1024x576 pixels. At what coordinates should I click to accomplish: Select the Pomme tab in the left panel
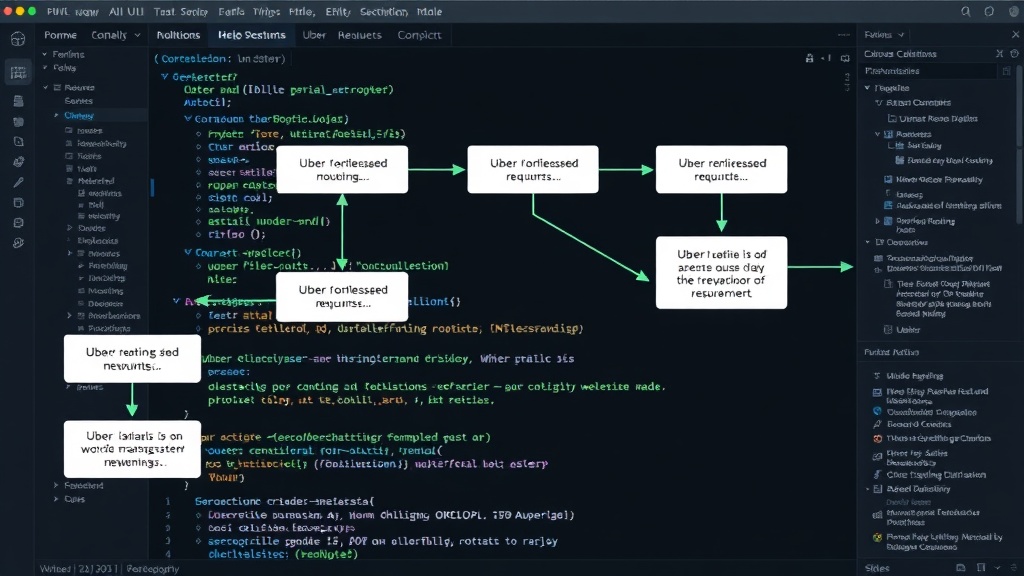click(60, 35)
